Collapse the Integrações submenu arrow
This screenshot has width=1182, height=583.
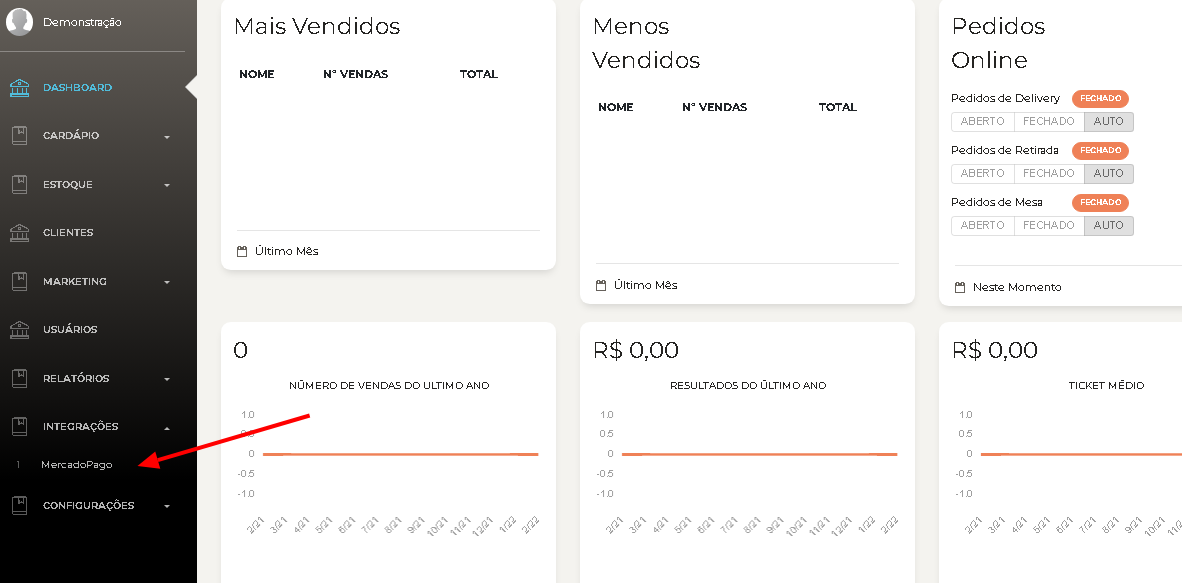click(167, 428)
